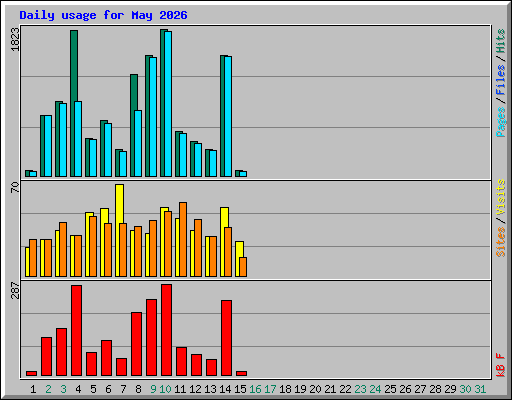This screenshot has width=512, height=400.
Task: Click the red KB bar for day 10
Action: (x=166, y=330)
